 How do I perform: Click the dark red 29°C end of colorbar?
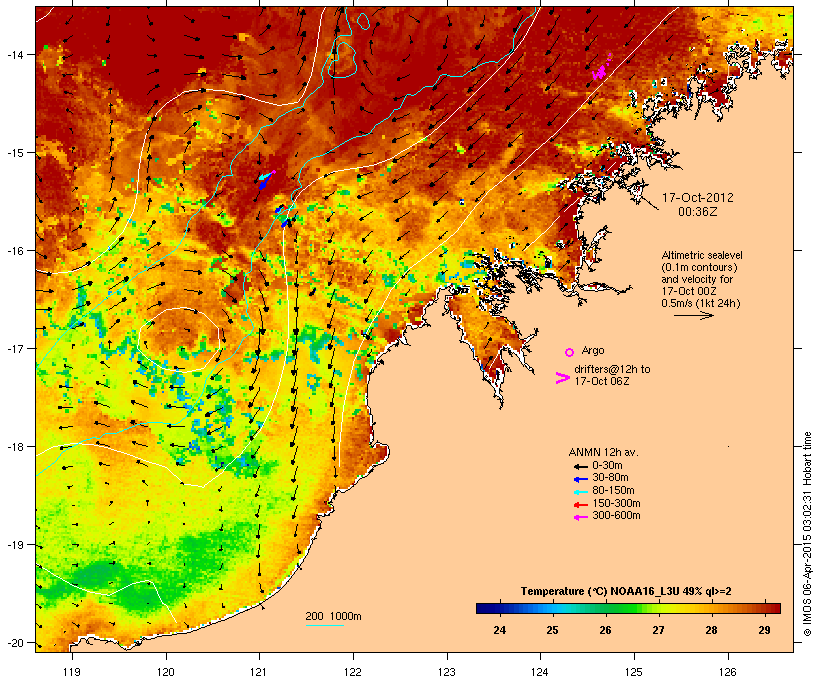(774, 608)
